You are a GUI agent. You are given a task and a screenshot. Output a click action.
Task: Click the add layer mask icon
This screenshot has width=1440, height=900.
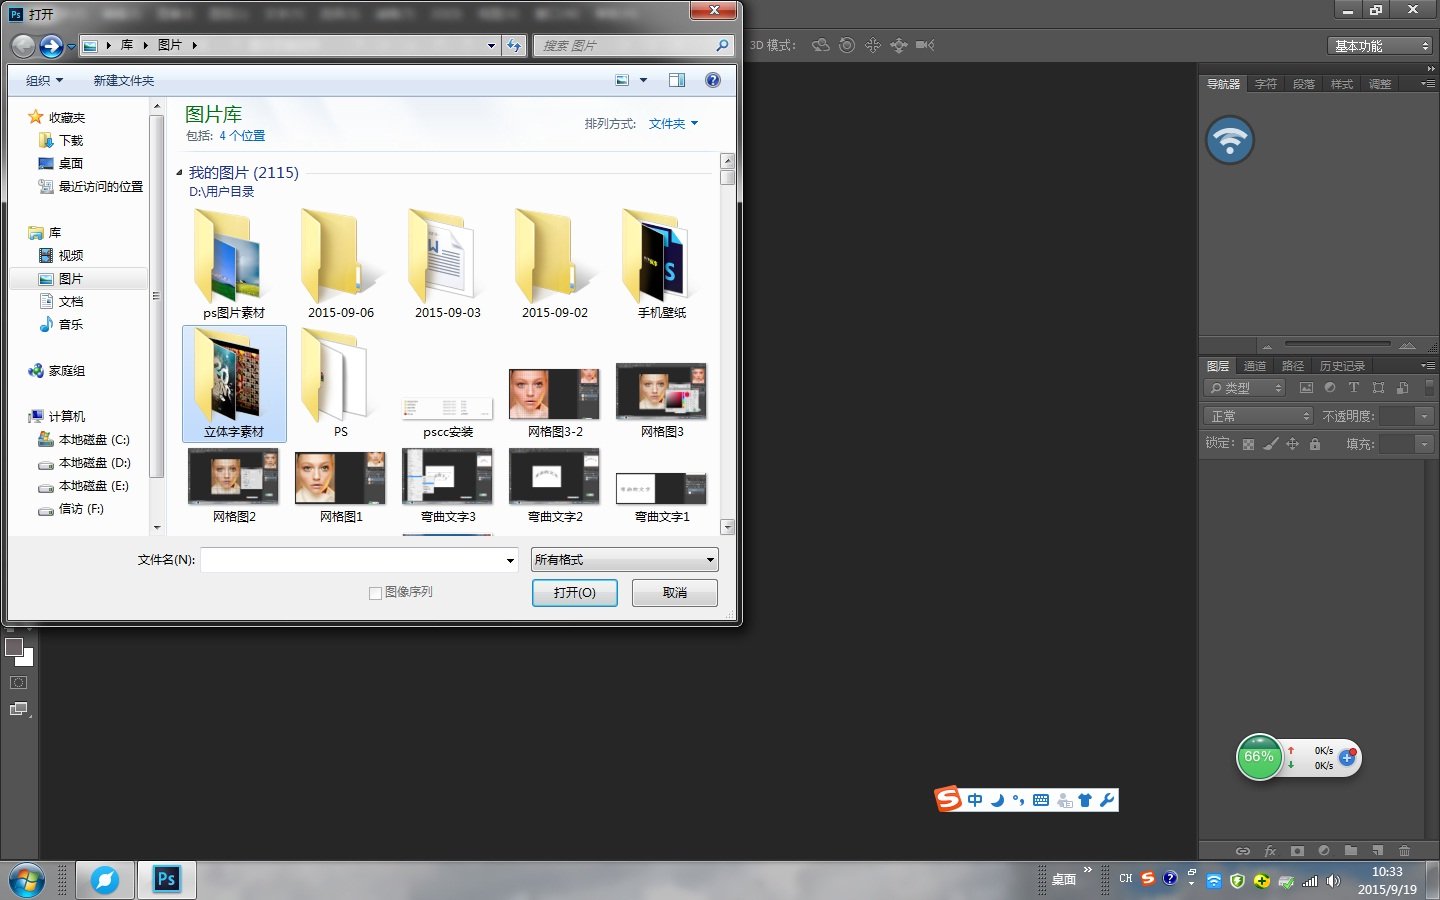tap(1297, 851)
